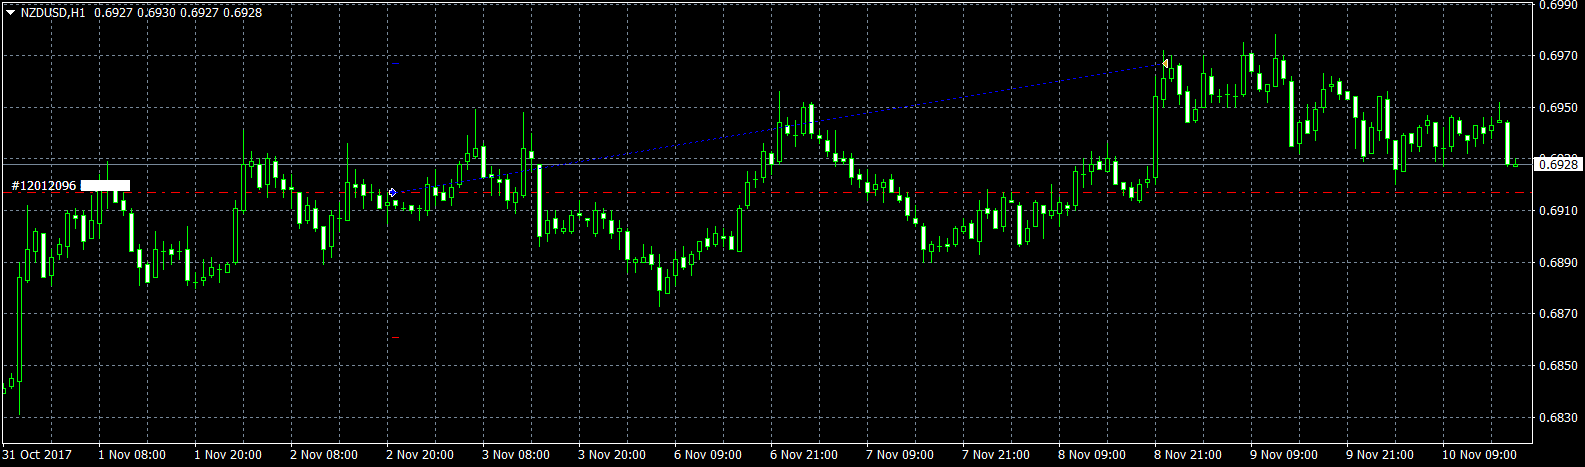Click the 0.6990 price axis label
The image size is (1585, 467).
[1558, 5]
